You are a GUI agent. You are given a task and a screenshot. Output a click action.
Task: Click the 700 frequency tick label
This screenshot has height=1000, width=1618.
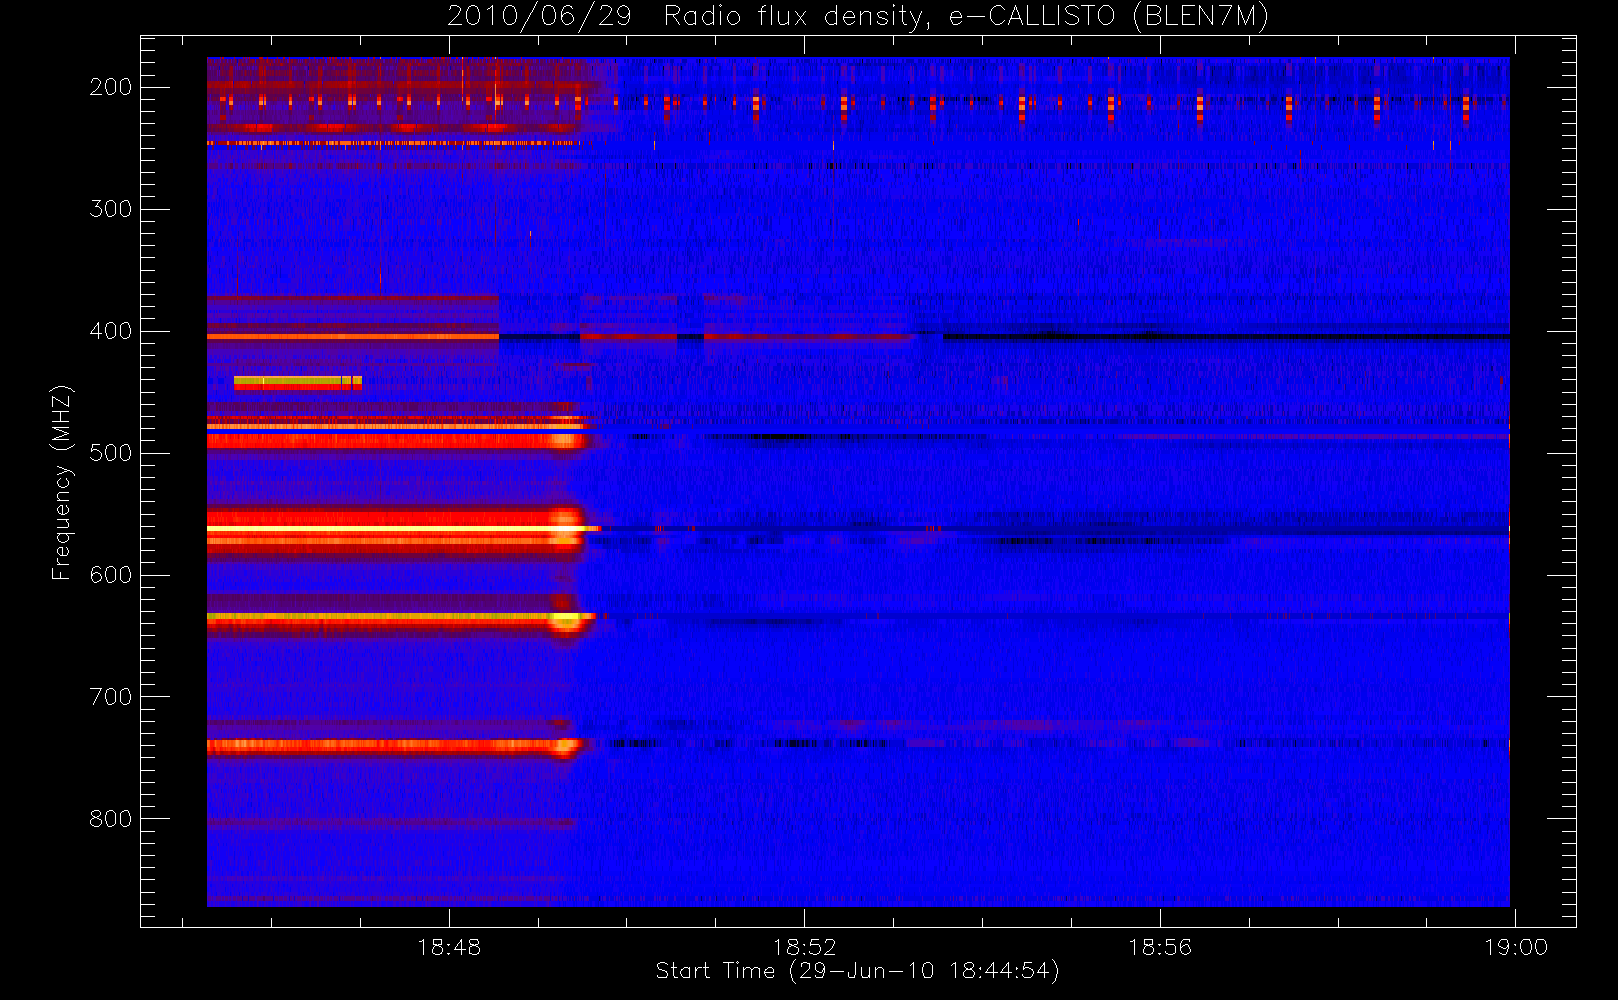point(111,697)
